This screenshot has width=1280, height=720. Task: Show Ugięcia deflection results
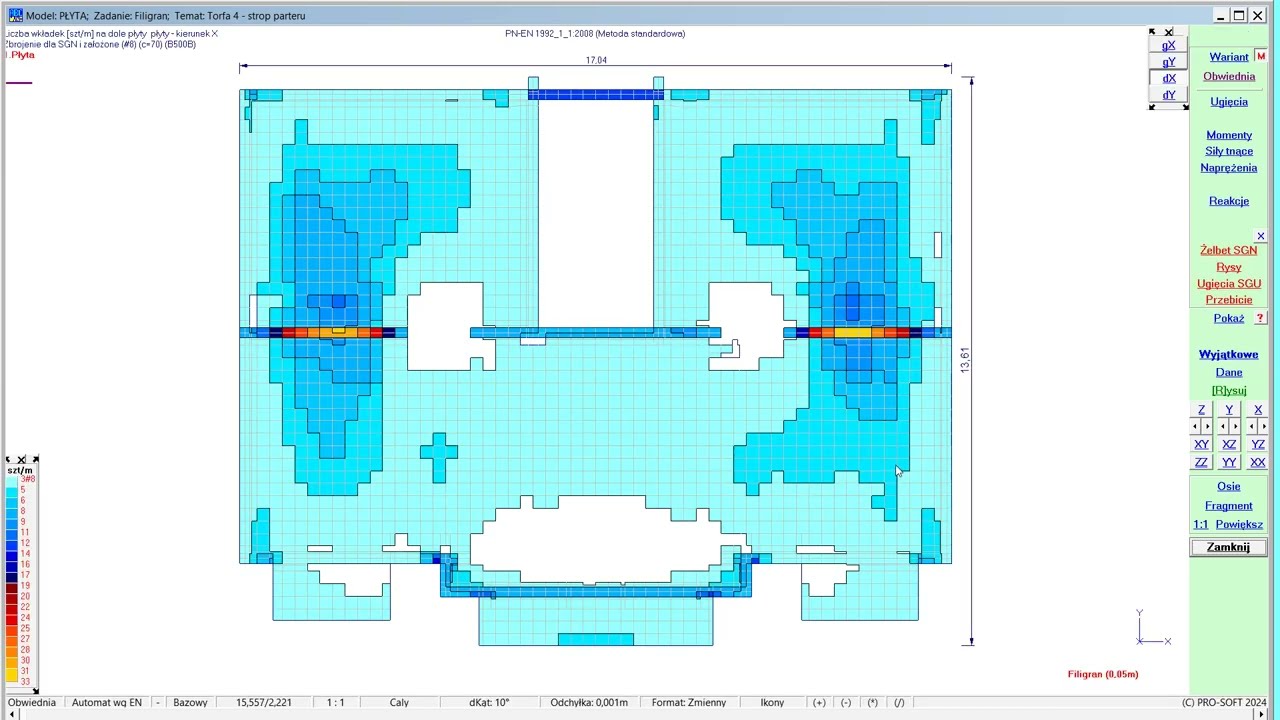point(1228,102)
